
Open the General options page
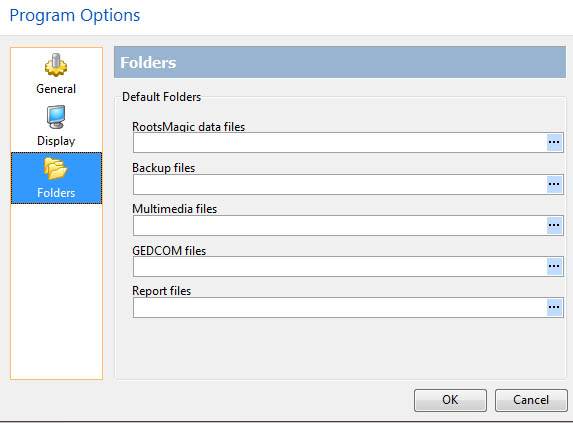click(x=56, y=74)
